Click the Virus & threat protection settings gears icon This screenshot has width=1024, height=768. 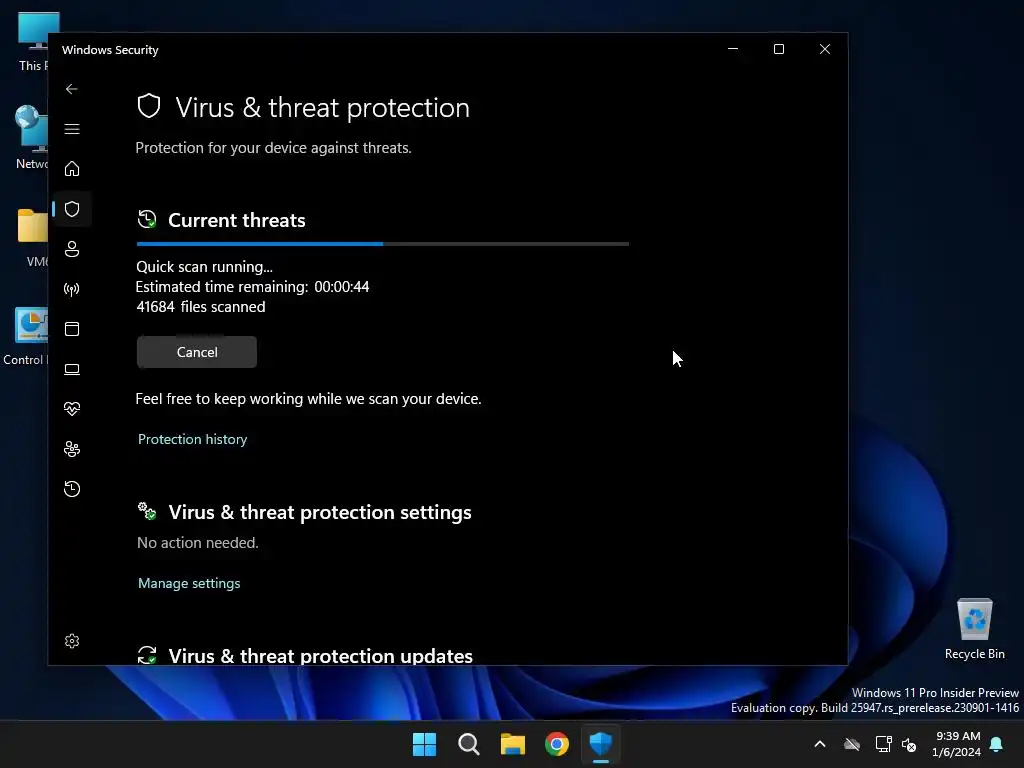[x=147, y=511]
